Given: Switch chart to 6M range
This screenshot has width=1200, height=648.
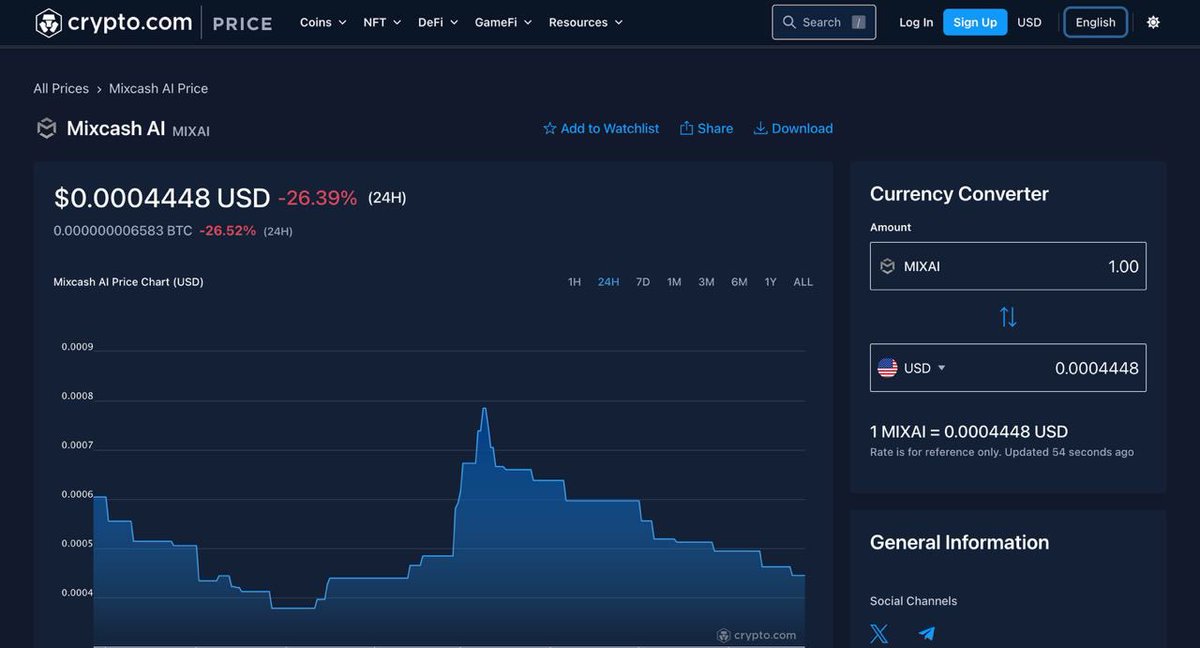Looking at the screenshot, I should pos(739,282).
